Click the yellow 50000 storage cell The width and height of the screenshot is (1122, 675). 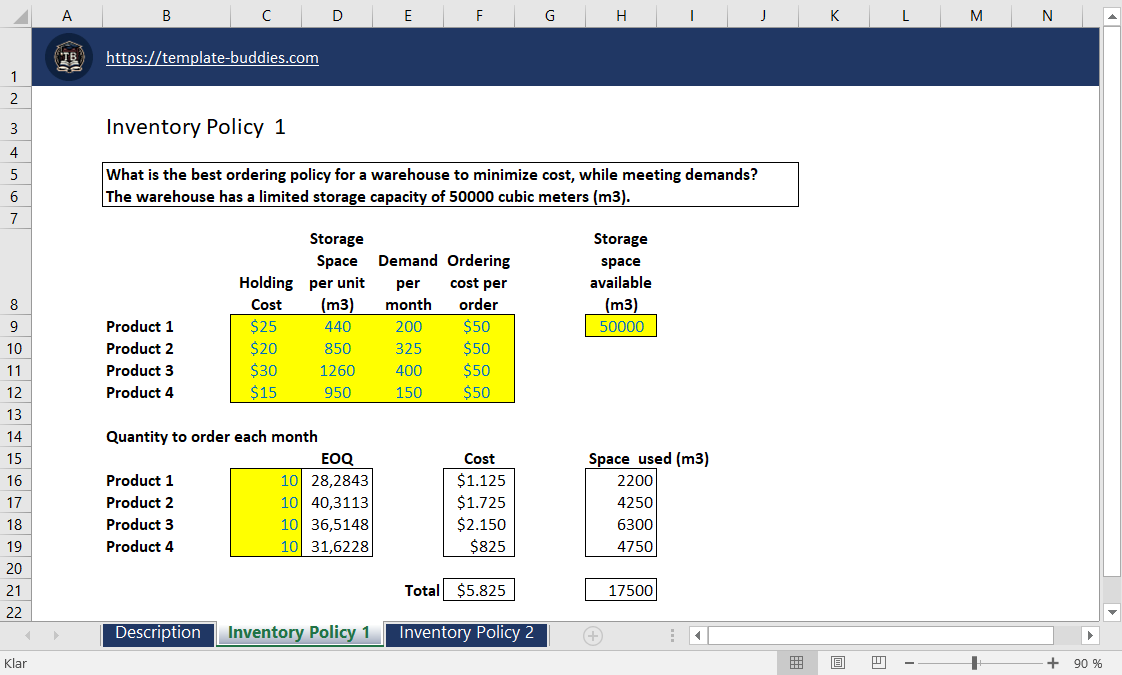[620, 326]
